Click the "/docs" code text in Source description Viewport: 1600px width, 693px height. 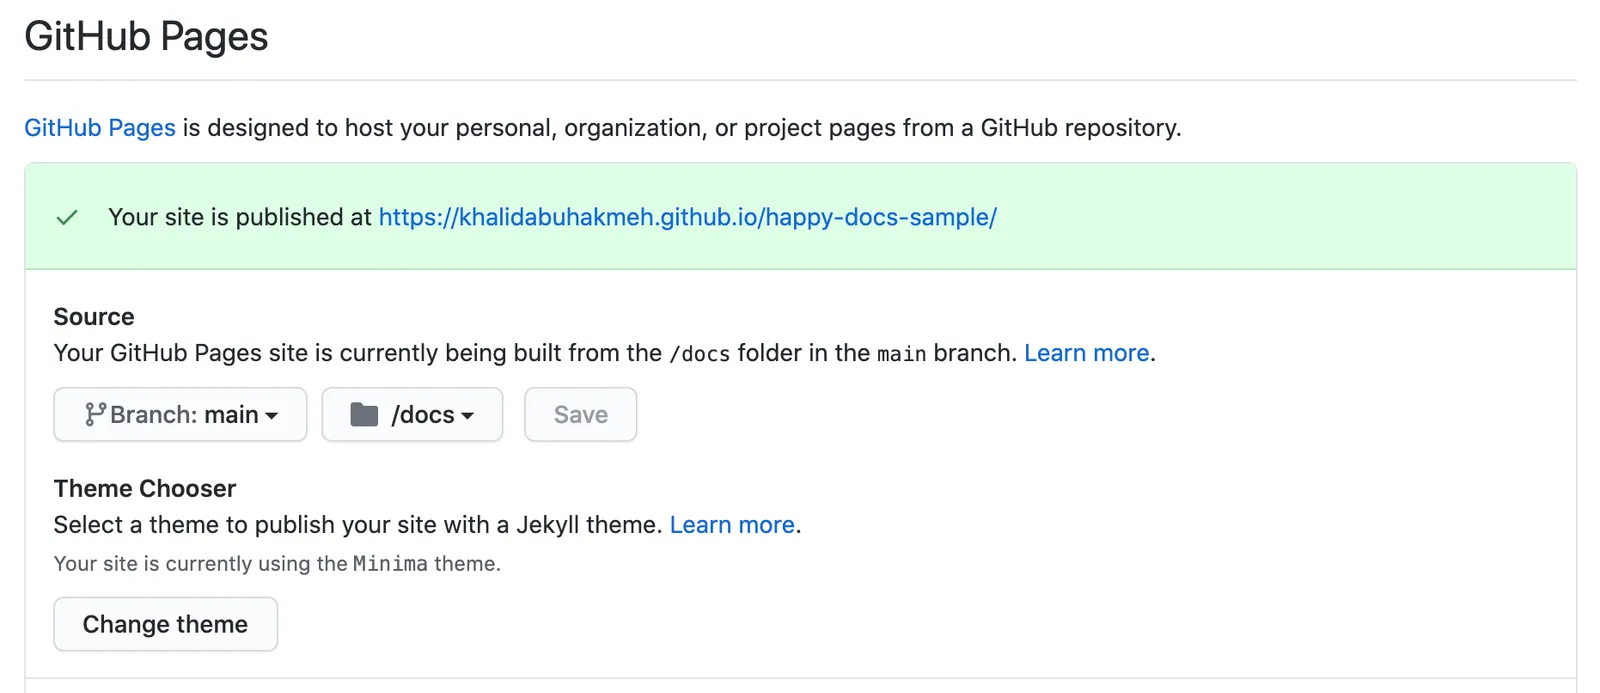tap(700, 354)
